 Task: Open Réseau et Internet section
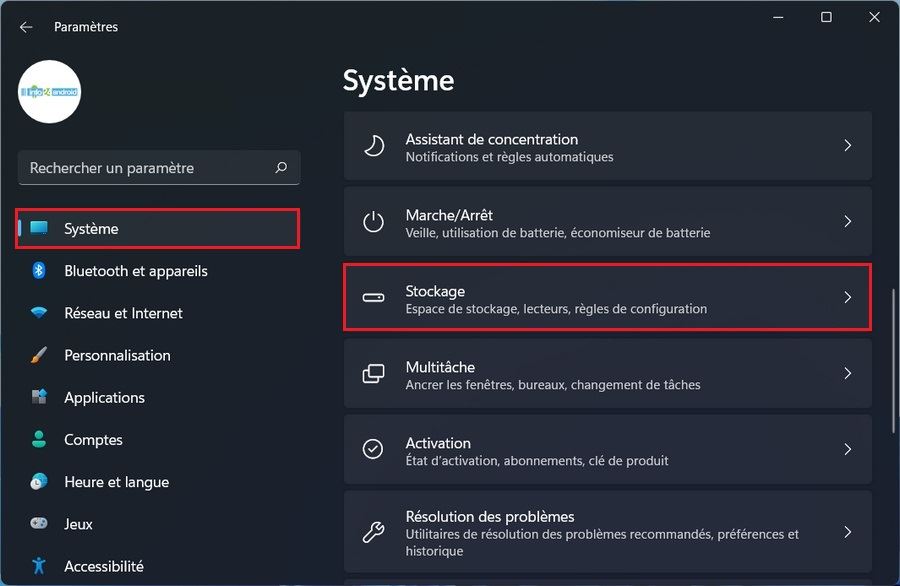coord(123,313)
